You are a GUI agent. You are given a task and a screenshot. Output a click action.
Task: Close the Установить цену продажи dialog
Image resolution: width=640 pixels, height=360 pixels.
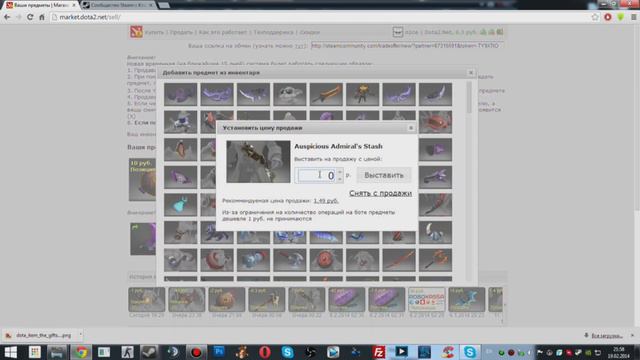coord(411,128)
